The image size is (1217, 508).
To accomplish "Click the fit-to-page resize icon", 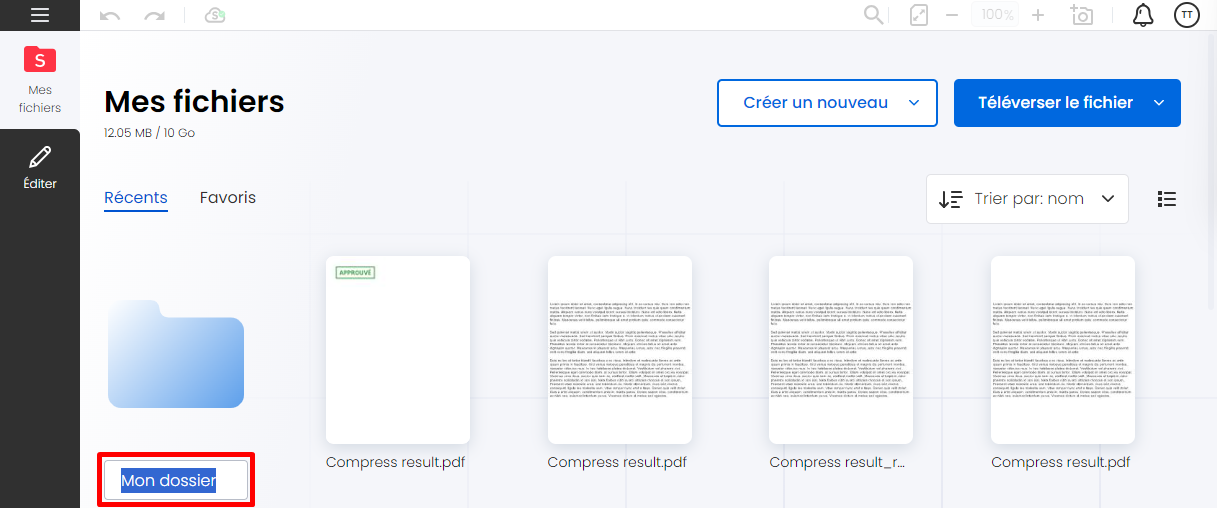I will click(919, 15).
